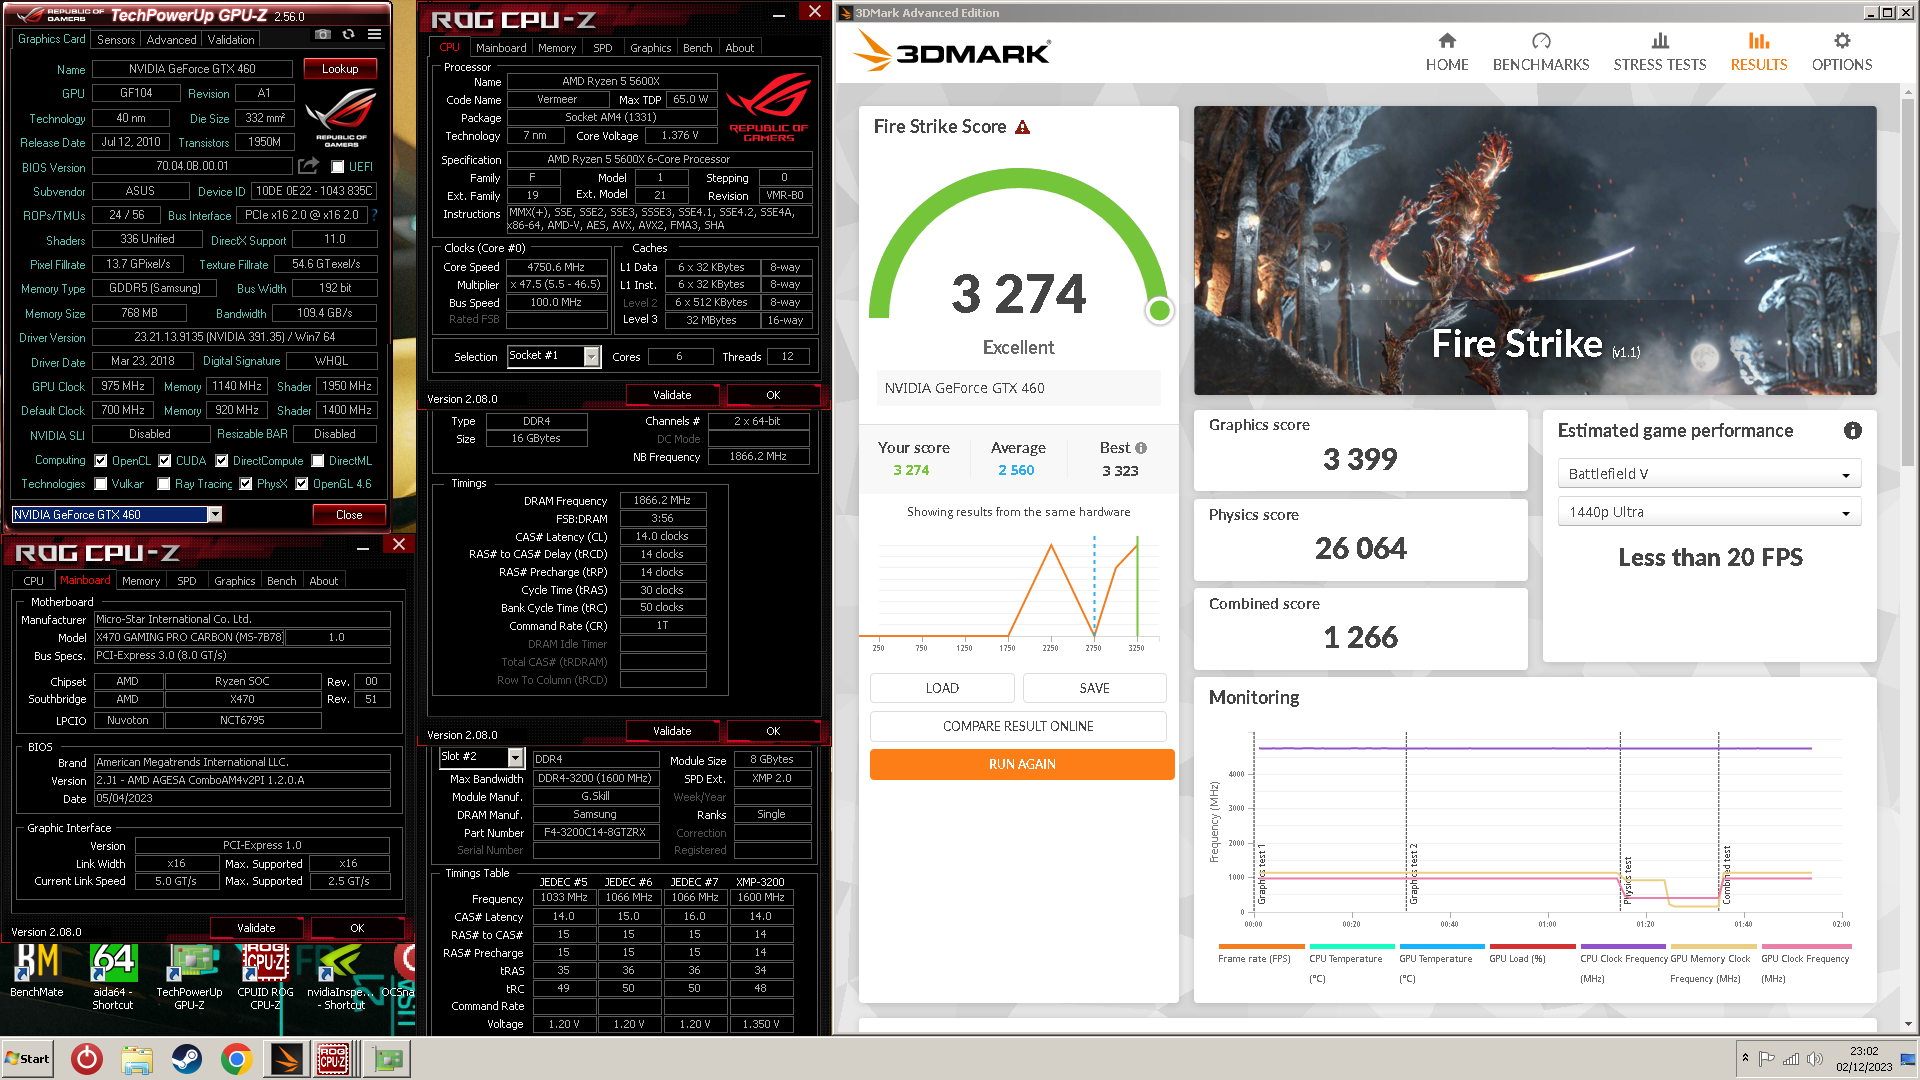Screen dimensions: 1920x1080
Task: Toggle the OpenGL 4.6 checkbox
Action: coord(302,484)
